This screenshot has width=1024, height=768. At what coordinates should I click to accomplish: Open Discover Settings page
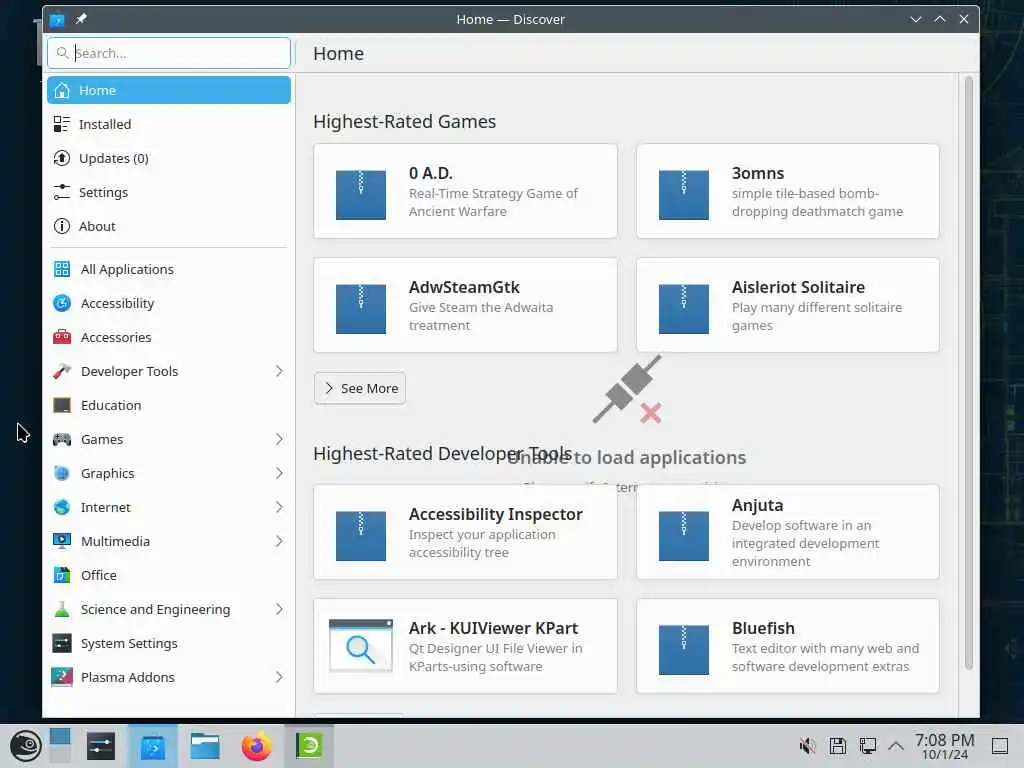pyautogui.click(x=168, y=192)
